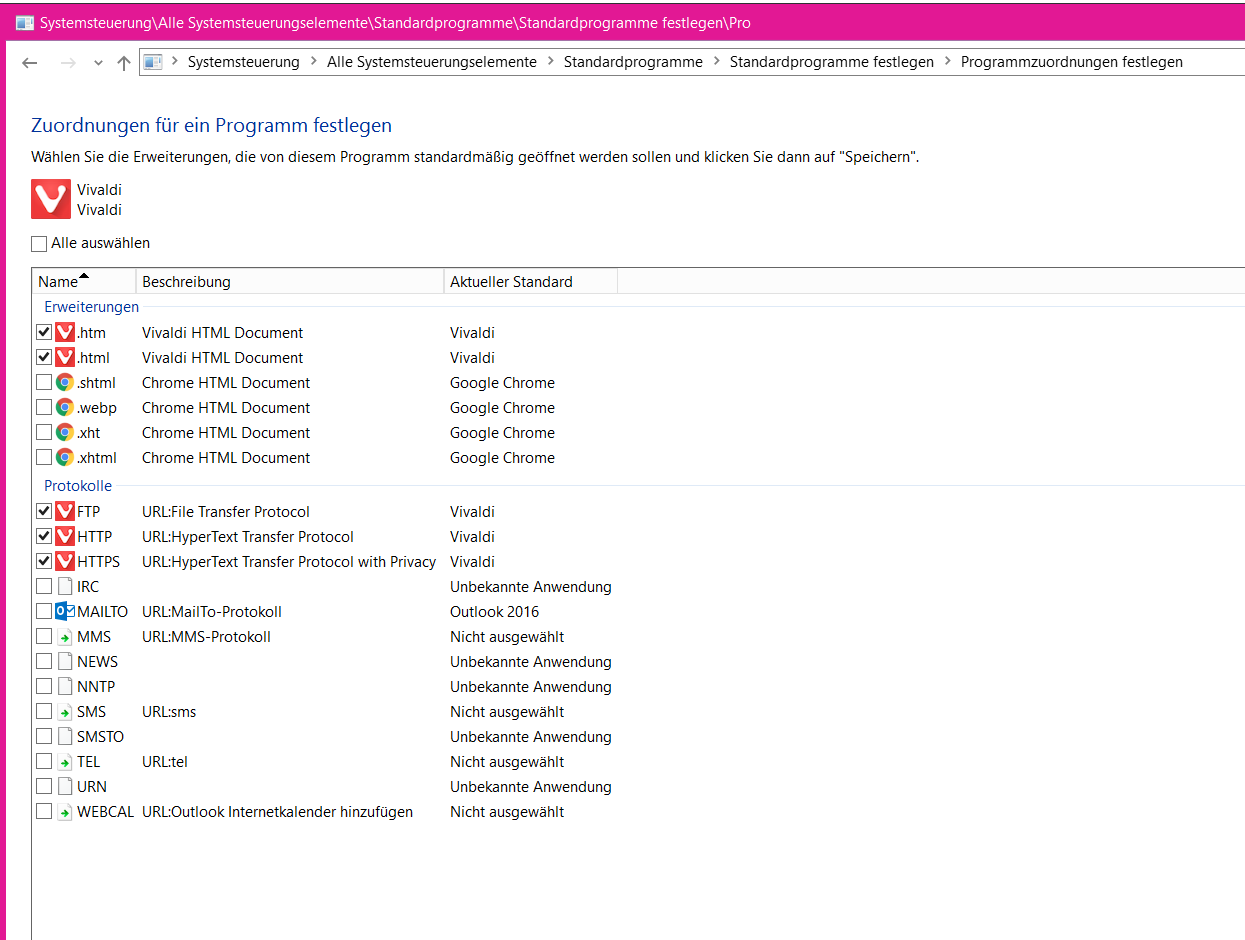The image size is (1245, 940).
Task: Uncheck the .html extension checkbox
Action: pyautogui.click(x=43, y=357)
